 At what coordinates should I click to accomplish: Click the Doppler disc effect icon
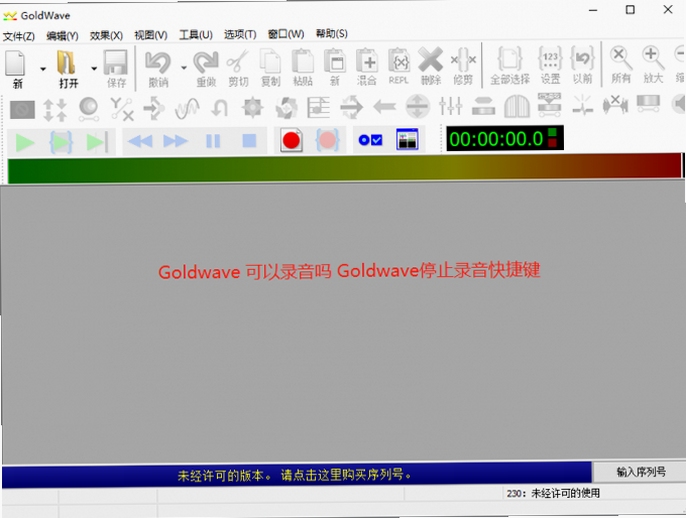(88, 109)
